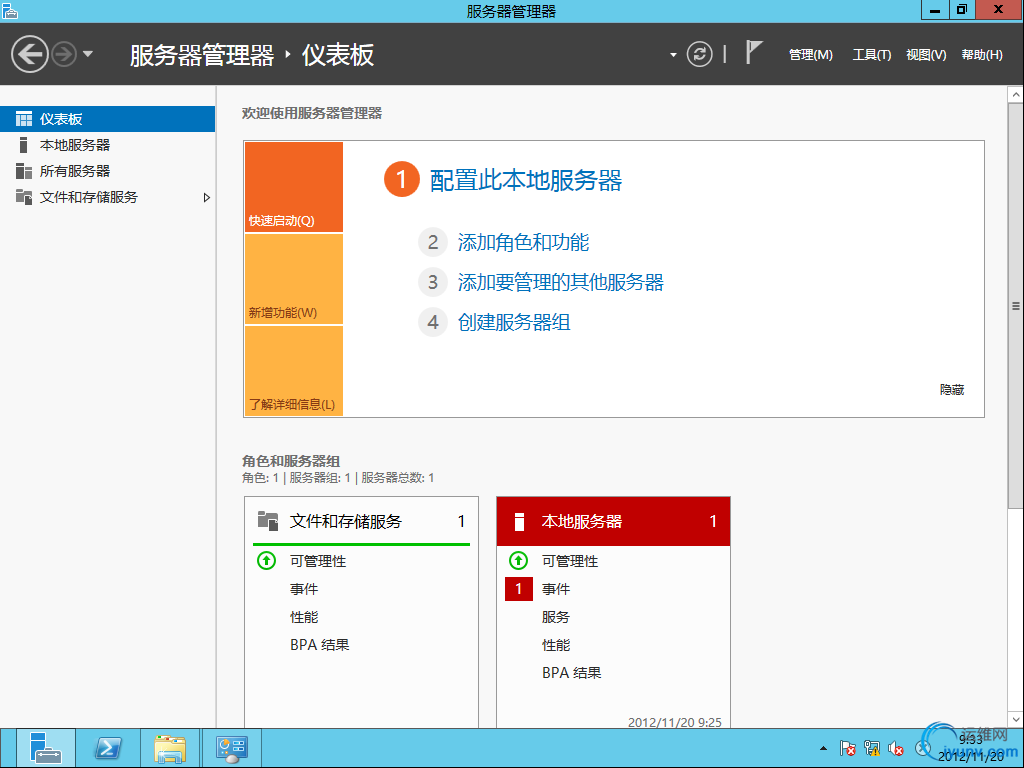Click the 本地服务器 sidebar icon
This screenshot has height=768, width=1024.
(24, 145)
